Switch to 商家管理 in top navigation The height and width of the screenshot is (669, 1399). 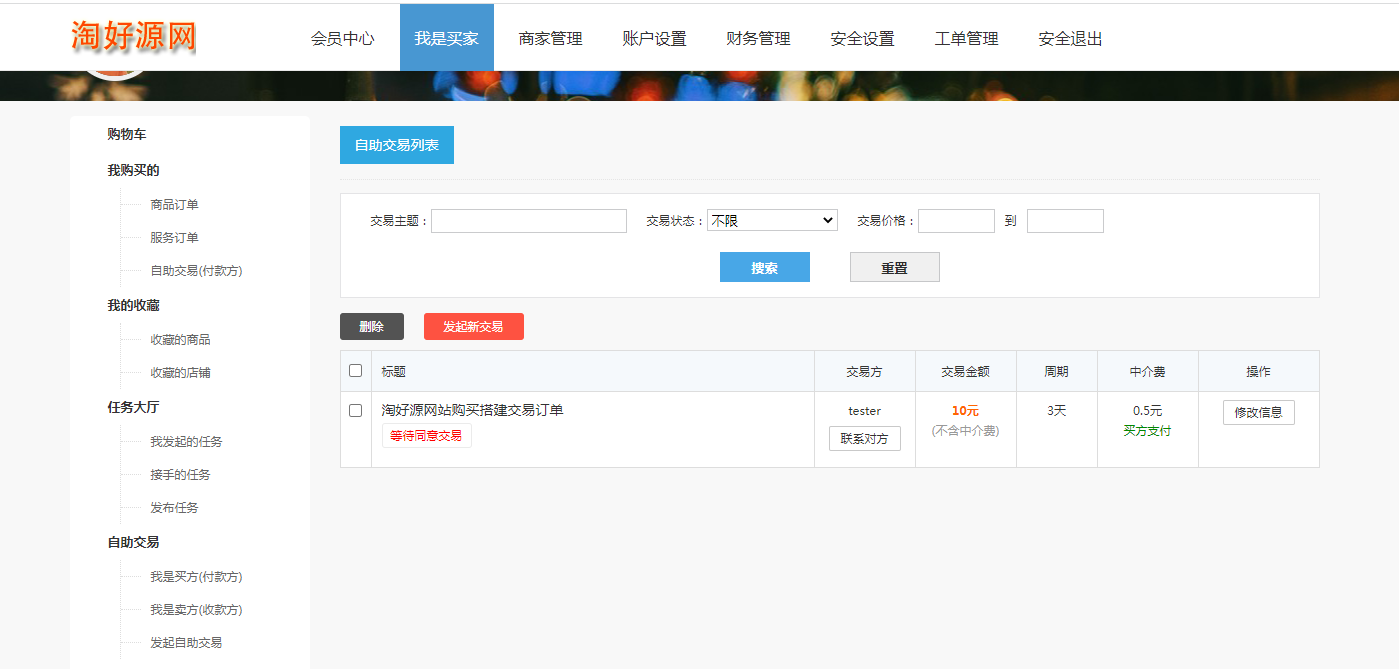coord(550,39)
